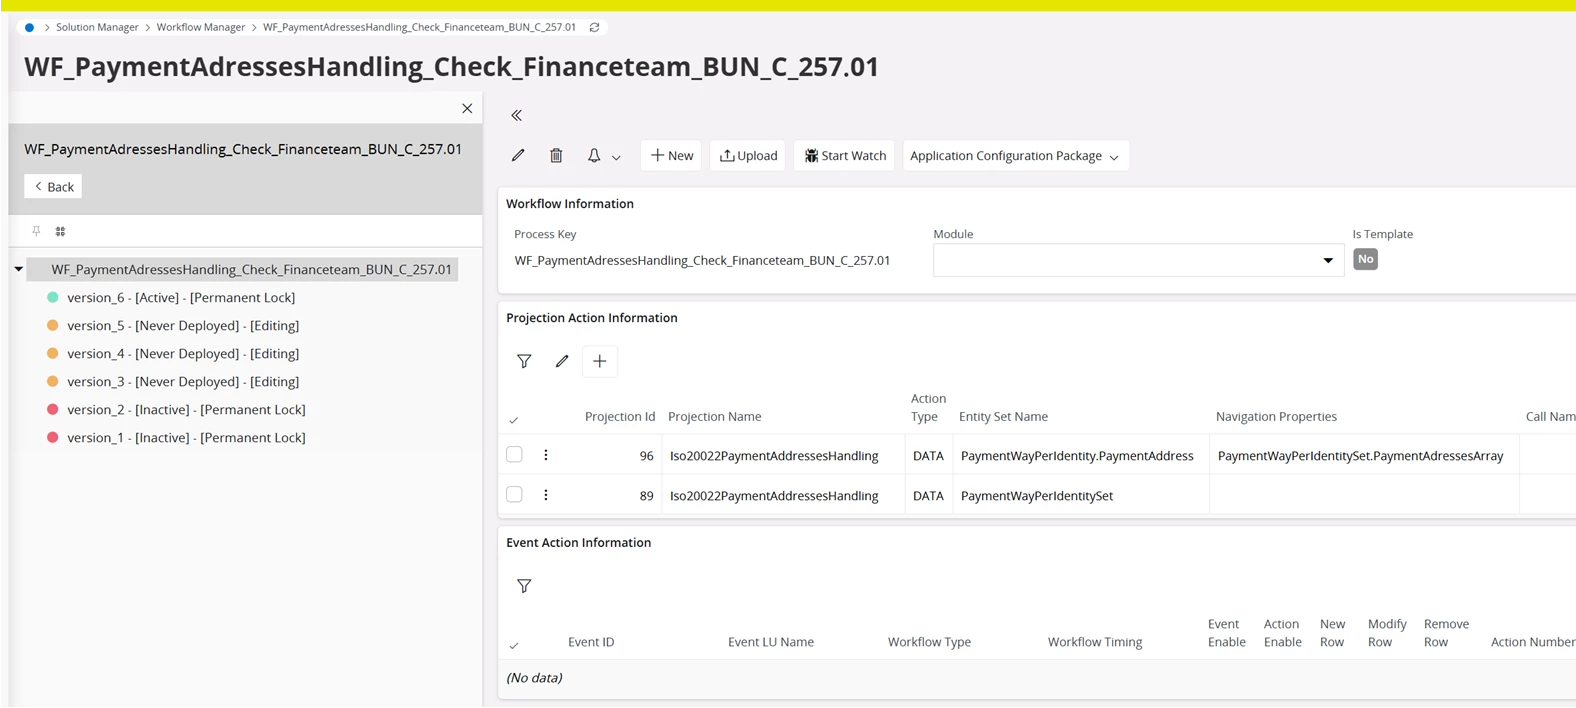This screenshot has width=1576, height=708.
Task: Click Action Enable column header
Action: coord(1283,633)
